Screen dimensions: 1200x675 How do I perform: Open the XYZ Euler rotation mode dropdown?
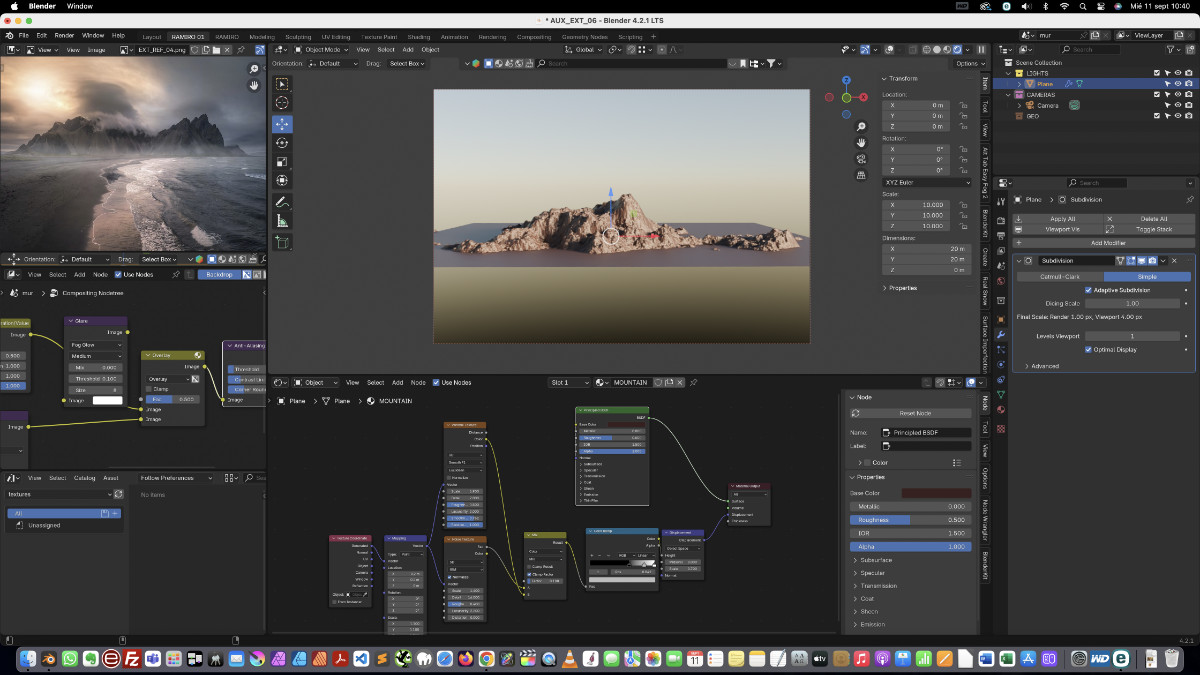926,183
